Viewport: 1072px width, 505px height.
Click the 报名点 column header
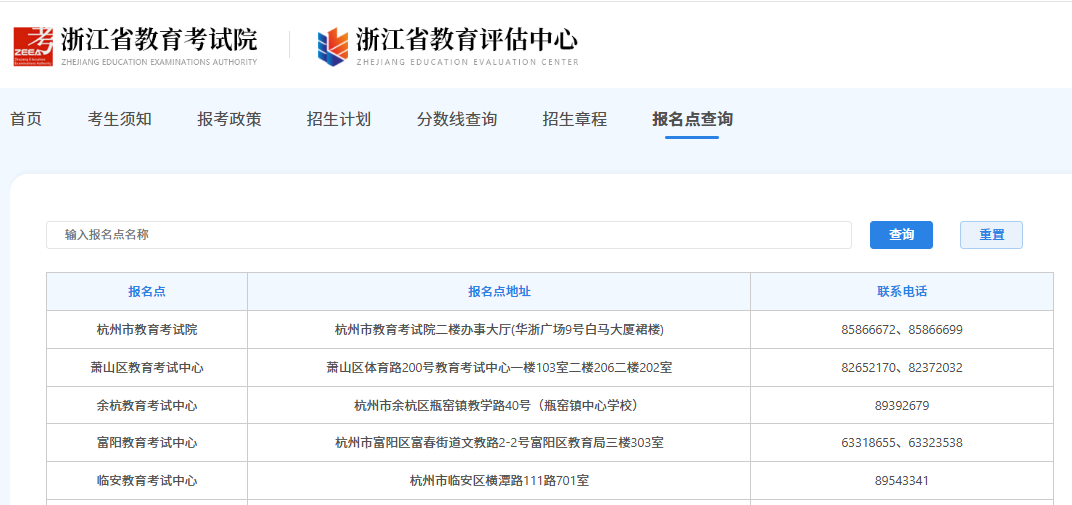pyautogui.click(x=147, y=292)
